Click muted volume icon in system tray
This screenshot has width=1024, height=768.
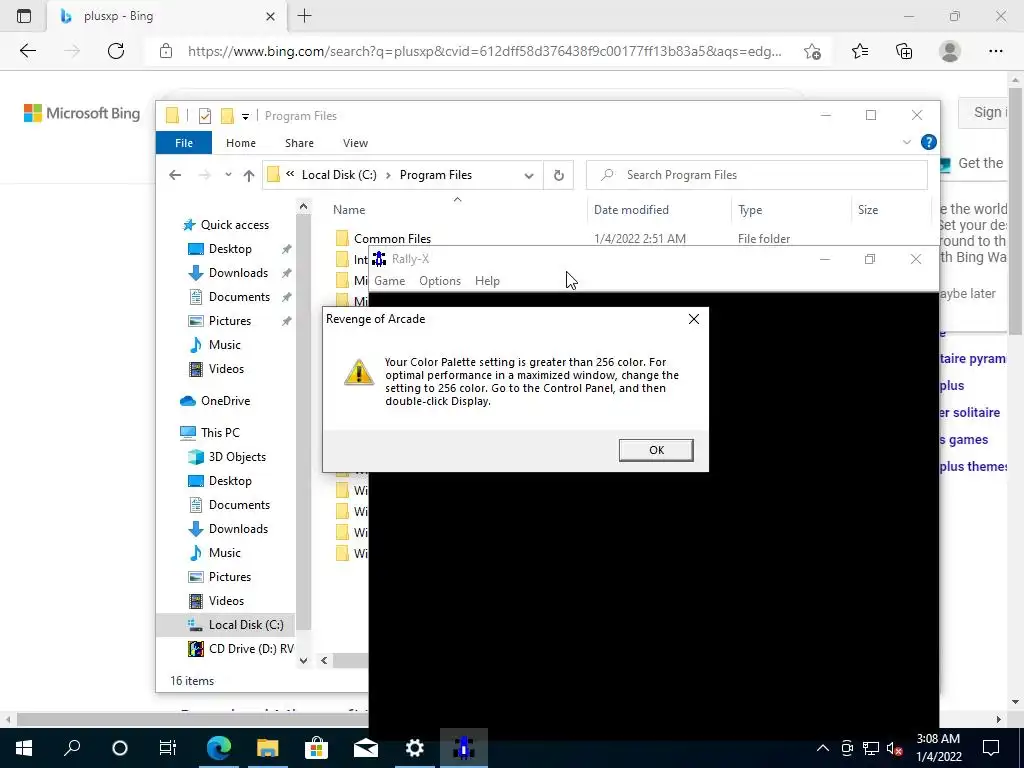[894, 748]
